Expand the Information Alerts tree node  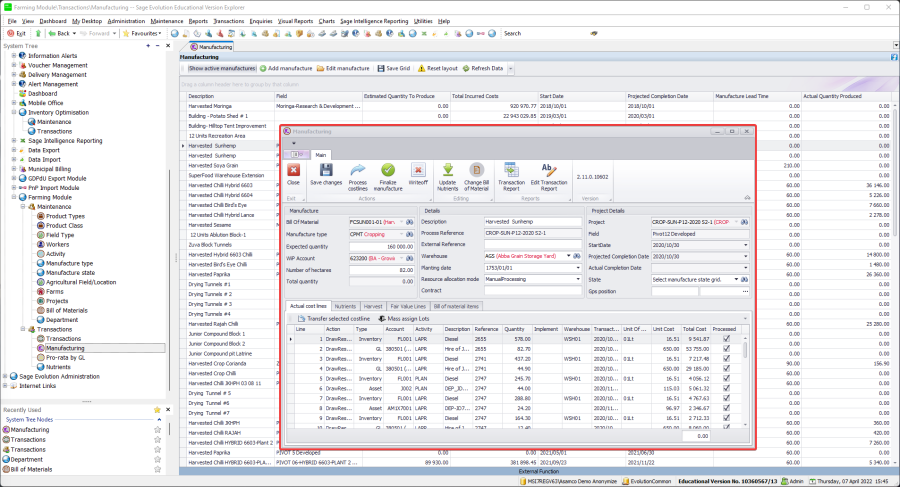tap(14, 56)
